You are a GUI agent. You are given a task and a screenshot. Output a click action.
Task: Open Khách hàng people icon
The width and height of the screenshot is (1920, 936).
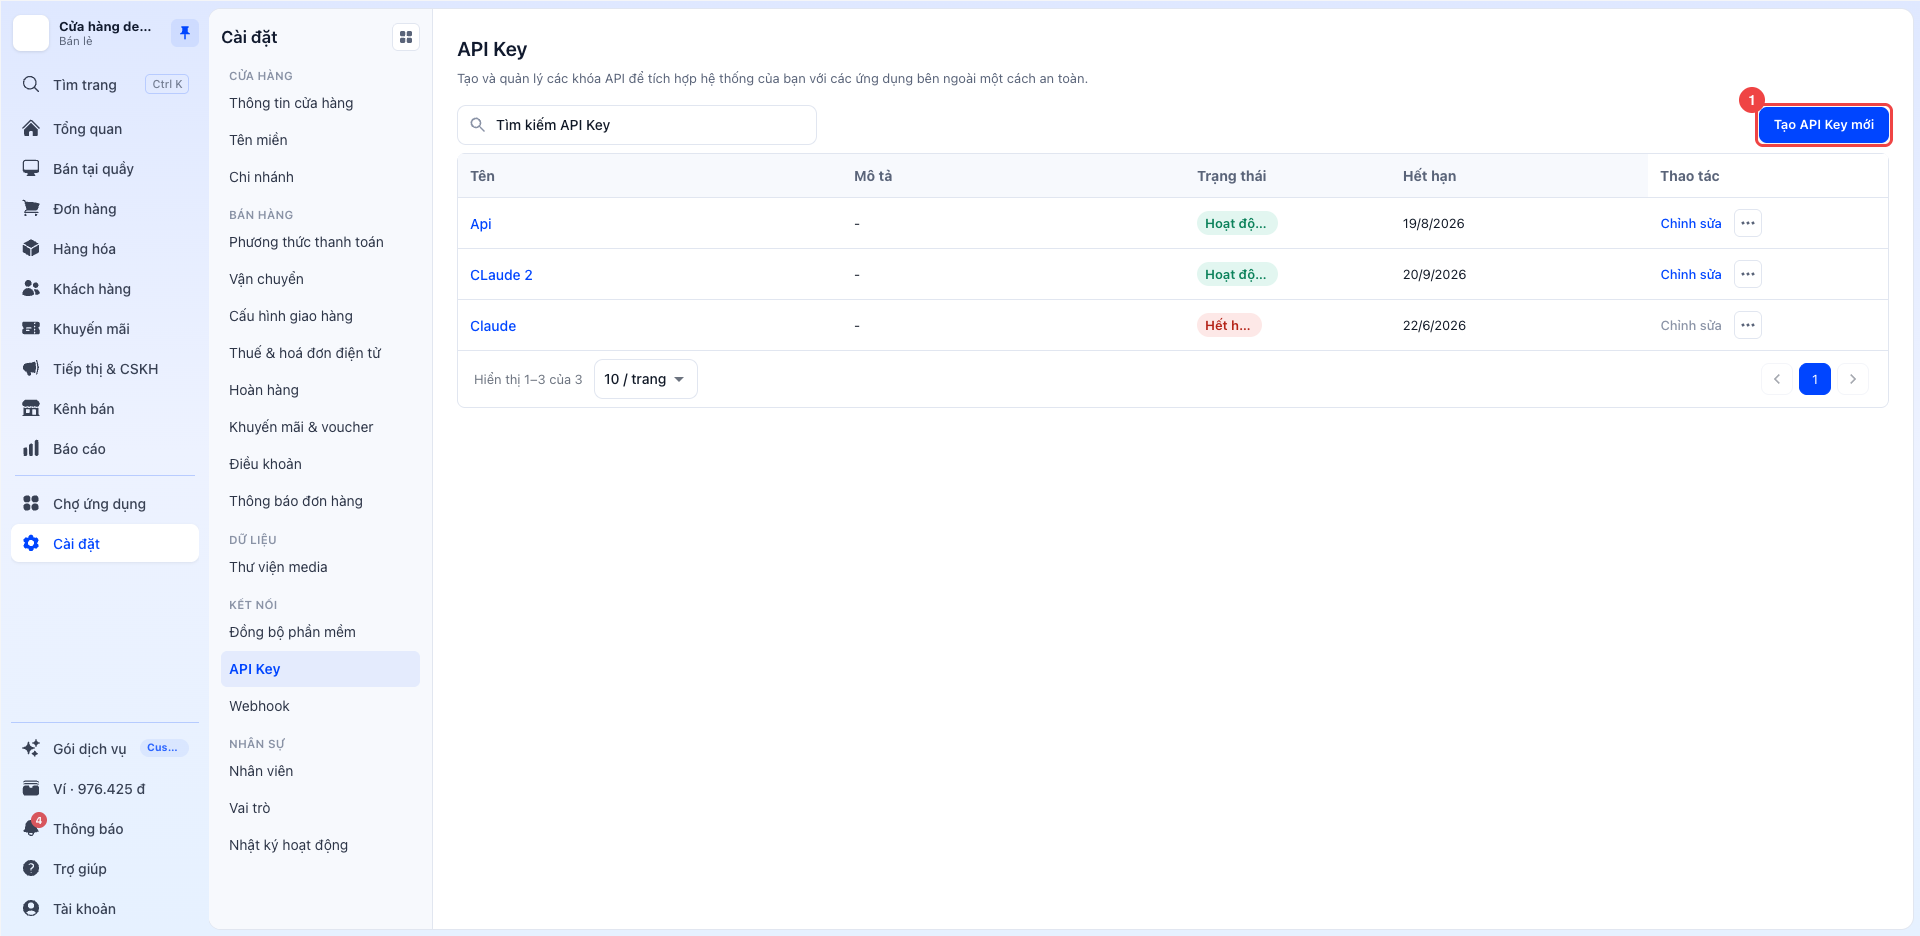click(31, 288)
